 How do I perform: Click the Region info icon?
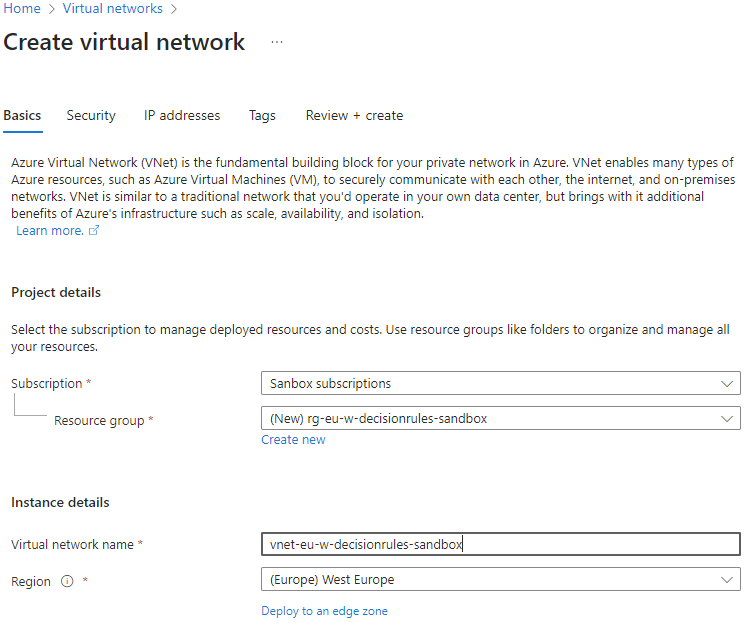click(67, 581)
